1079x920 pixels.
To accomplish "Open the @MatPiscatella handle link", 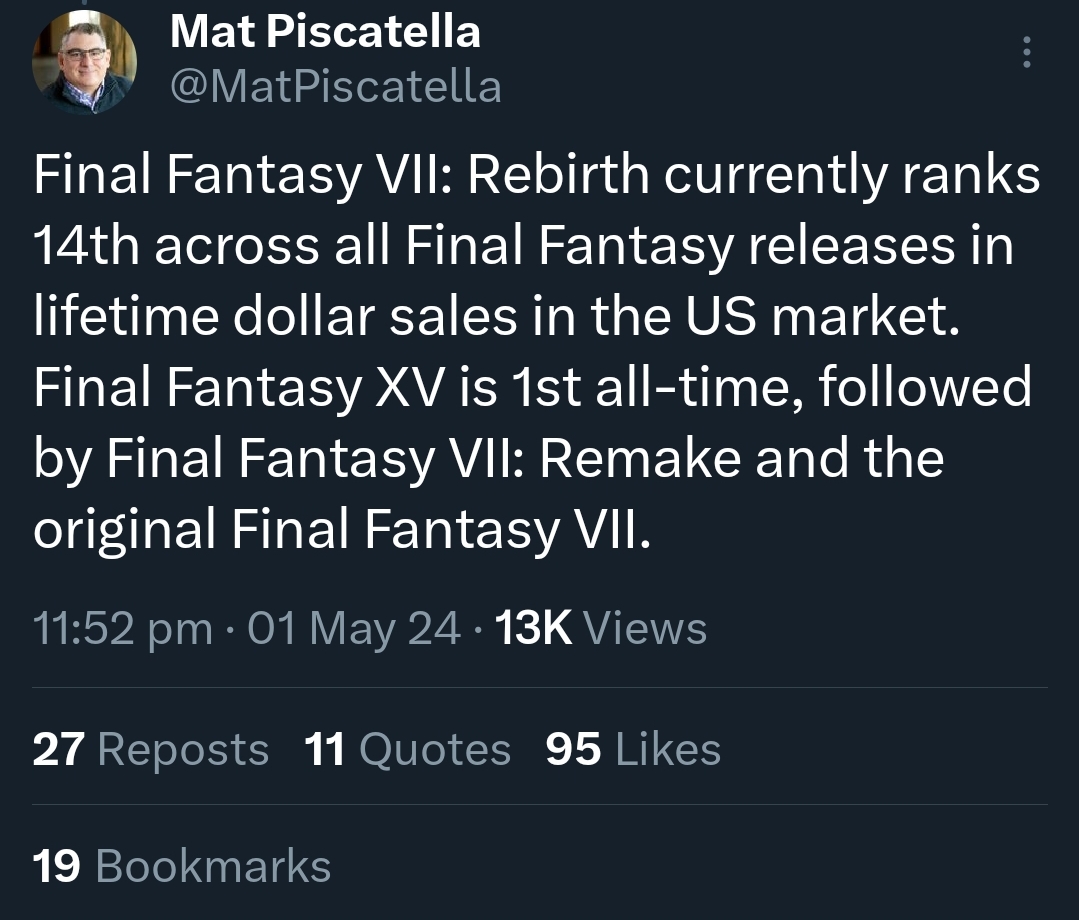I will (x=336, y=87).
